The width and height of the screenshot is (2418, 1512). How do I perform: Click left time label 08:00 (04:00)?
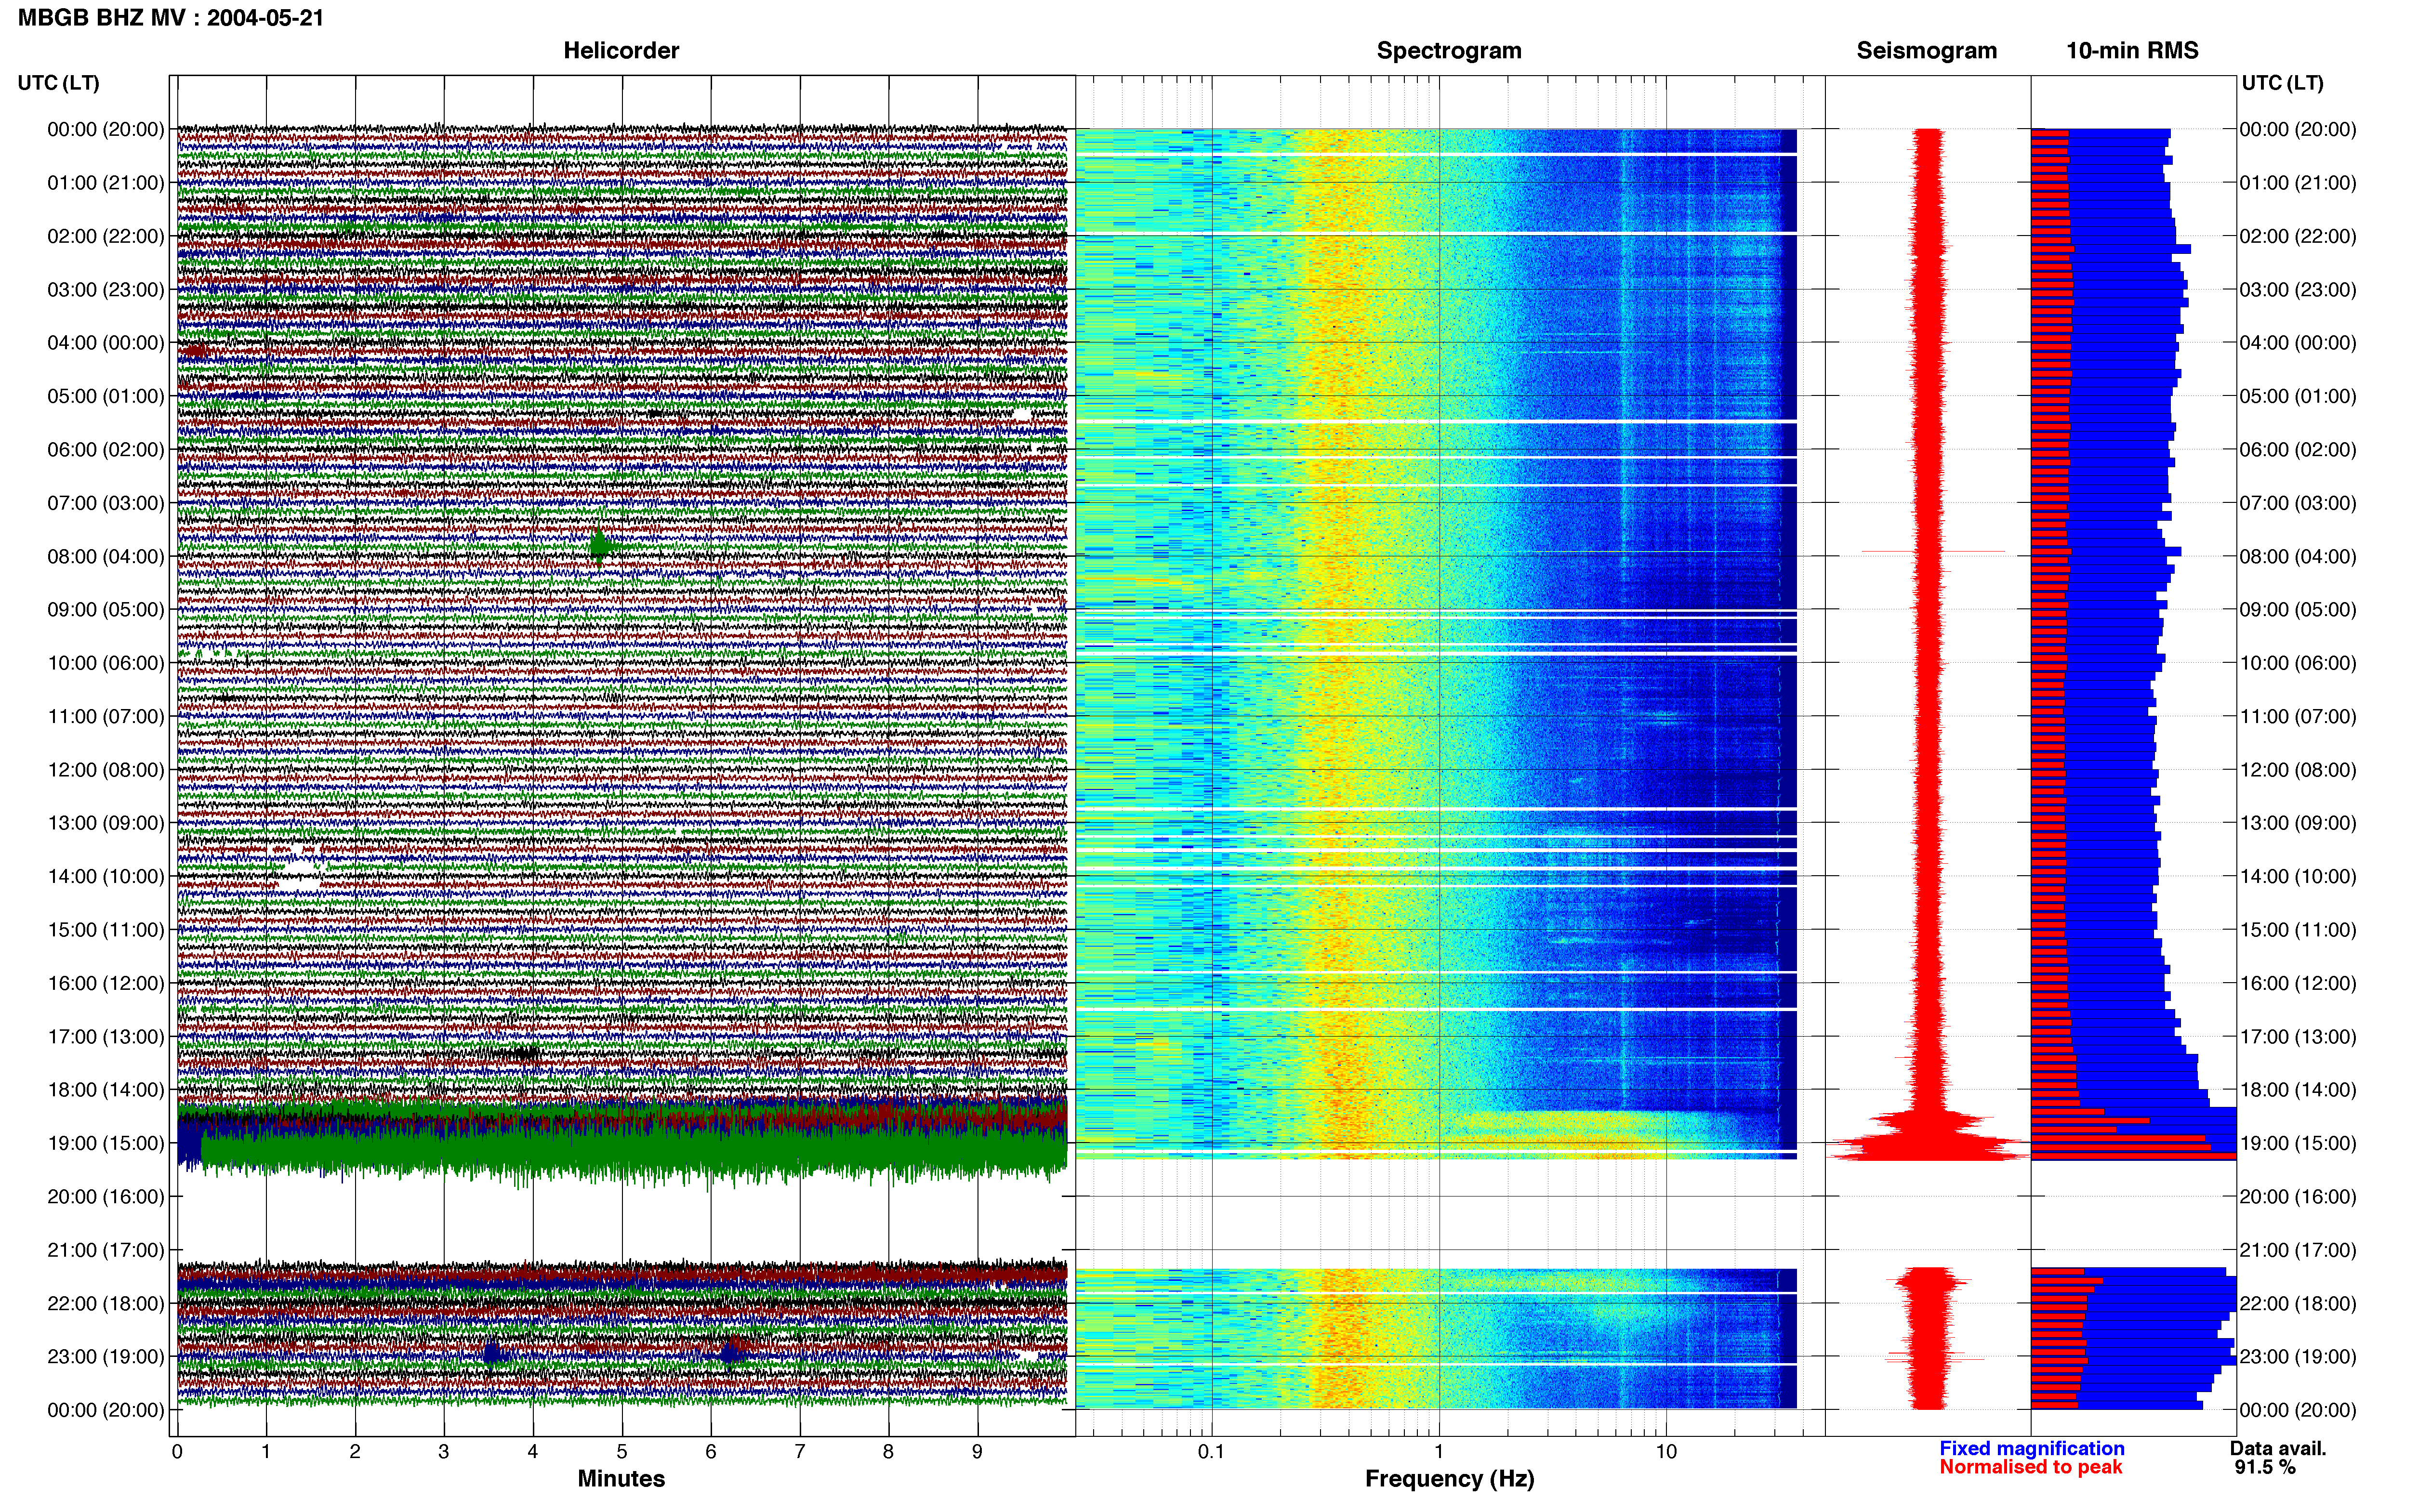tap(106, 556)
